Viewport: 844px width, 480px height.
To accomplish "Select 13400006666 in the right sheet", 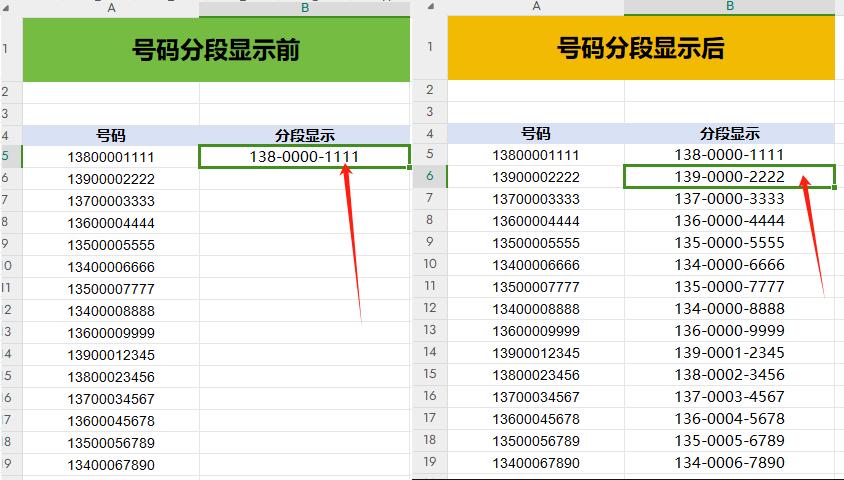I will [536, 265].
